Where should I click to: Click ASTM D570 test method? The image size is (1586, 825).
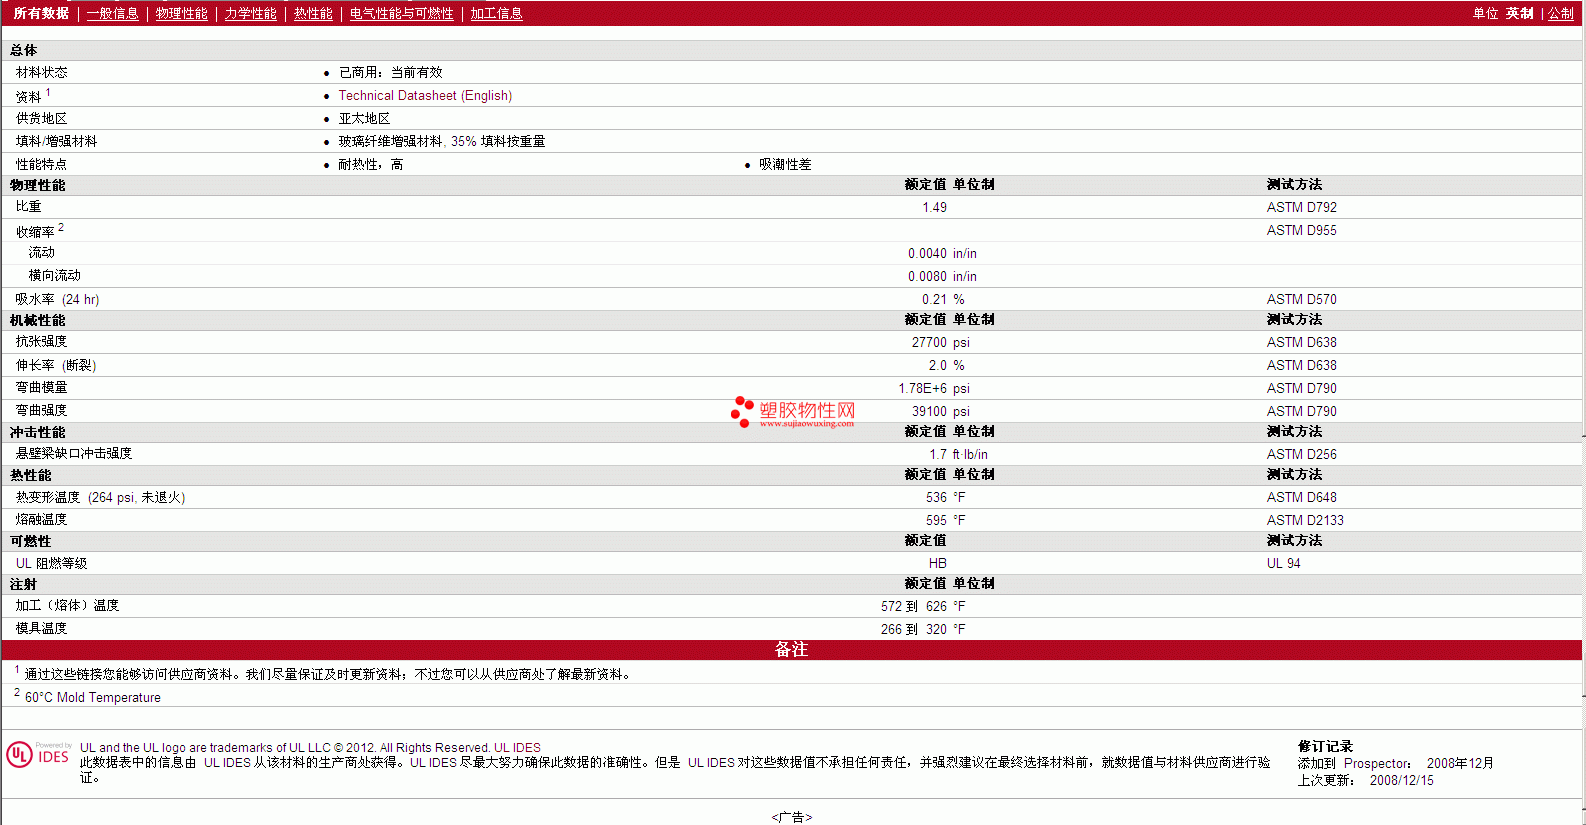pyautogui.click(x=1301, y=300)
